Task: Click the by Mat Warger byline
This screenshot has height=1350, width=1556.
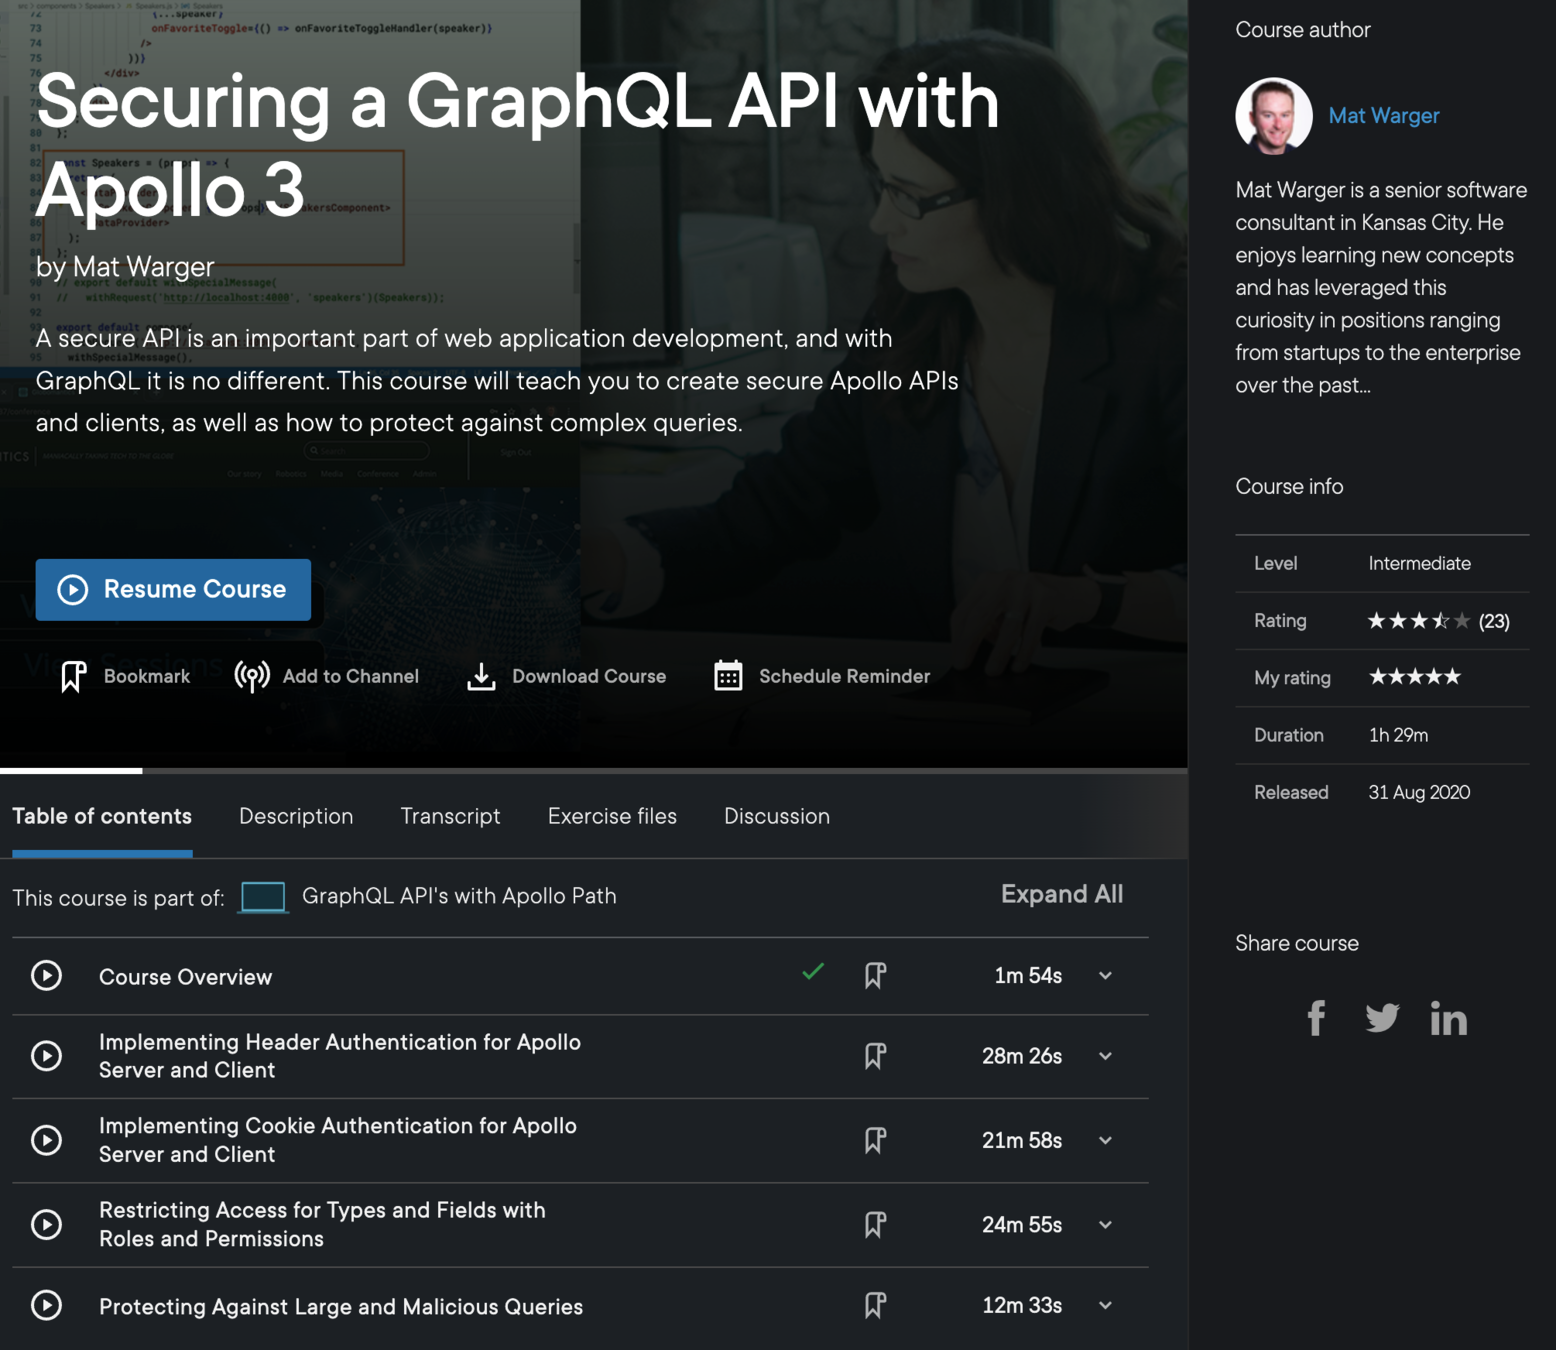Action: [x=125, y=267]
